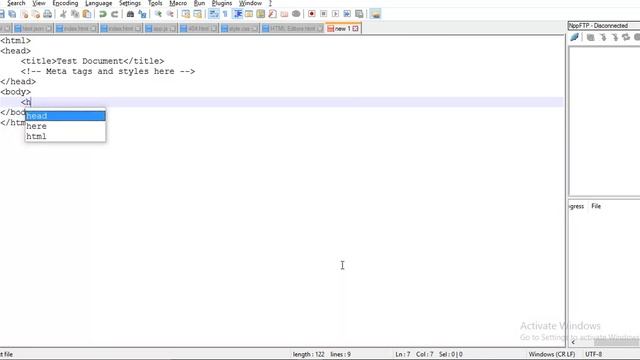
Task: Click 'Ln : 7' in status bar
Action: pos(402,354)
